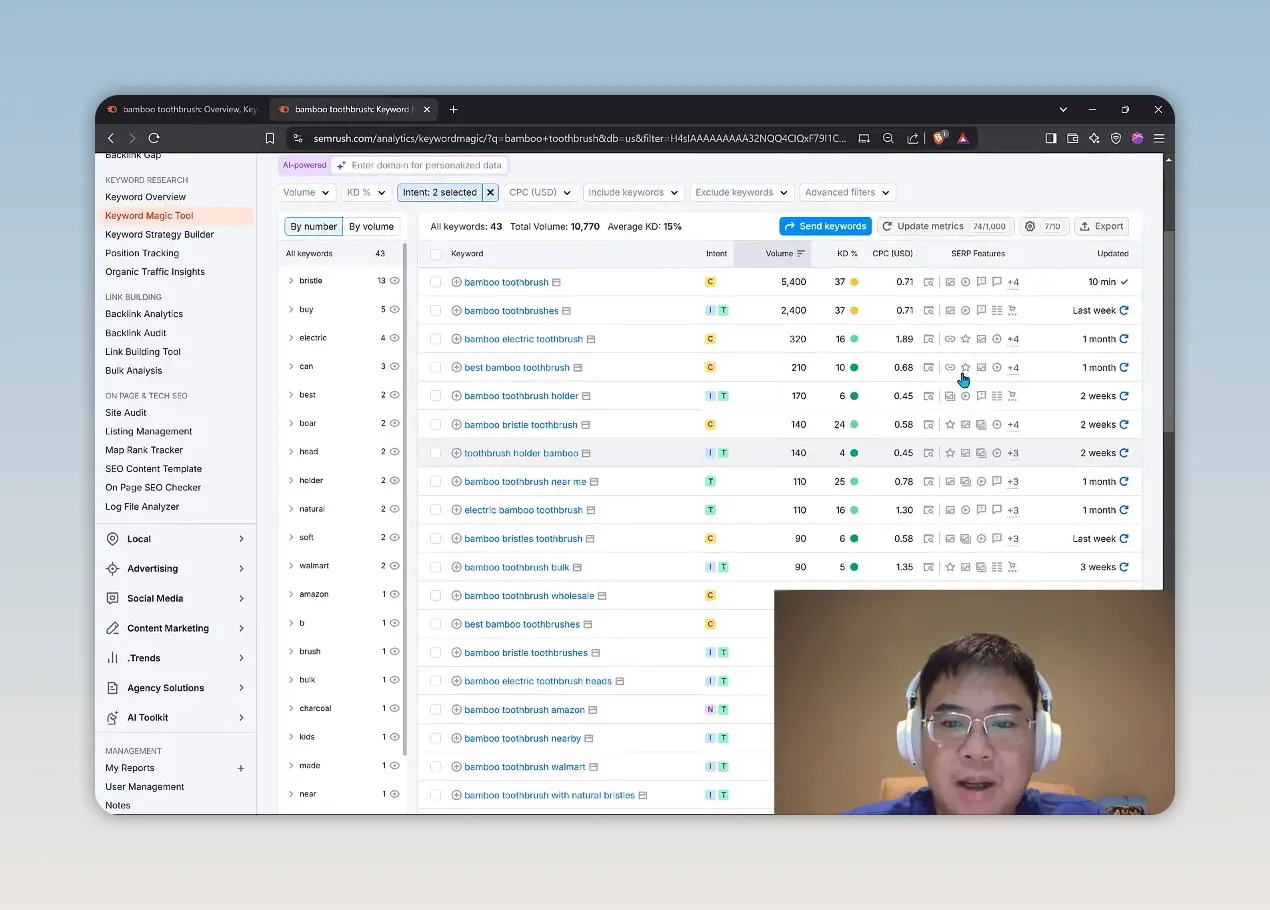Open SERP view icon for bamboo toothbrush holder
The image size is (1270, 910).
(x=929, y=396)
